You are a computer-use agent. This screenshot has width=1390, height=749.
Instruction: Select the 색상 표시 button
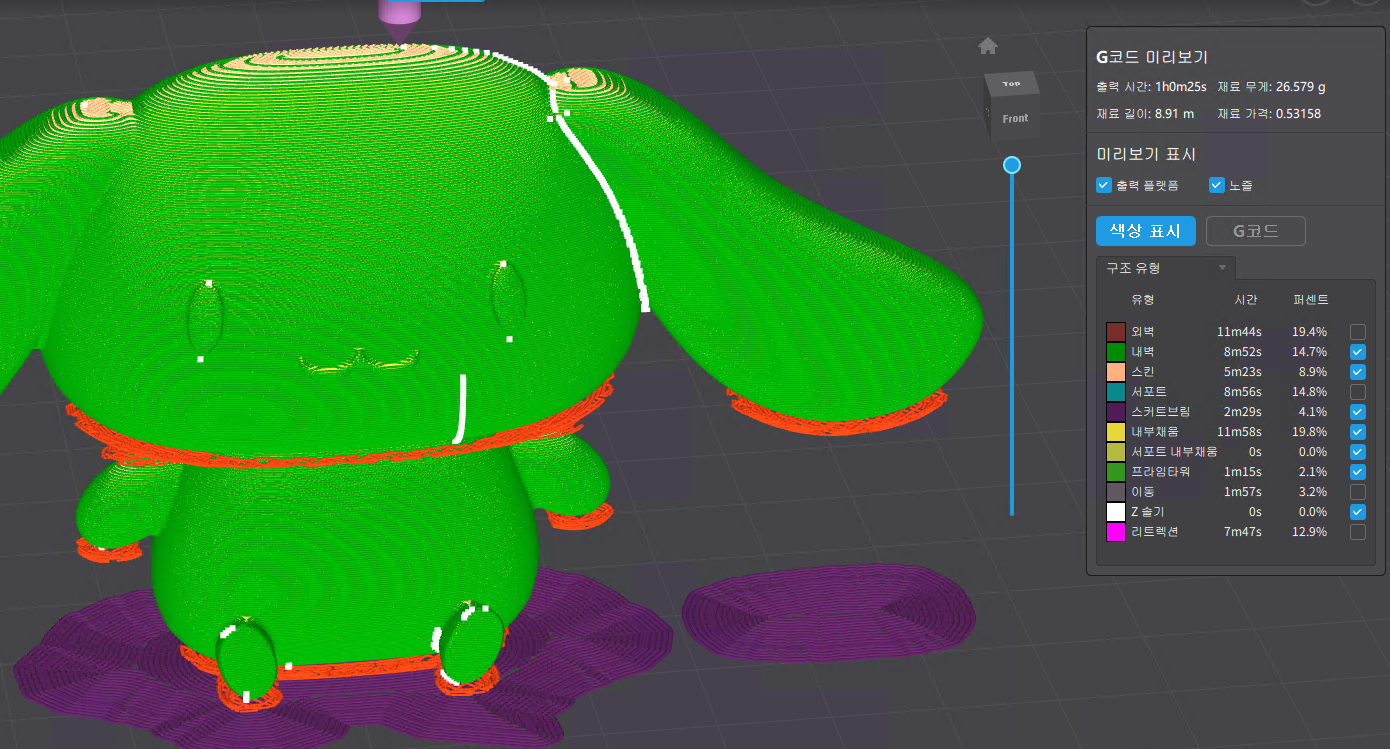pos(1146,231)
